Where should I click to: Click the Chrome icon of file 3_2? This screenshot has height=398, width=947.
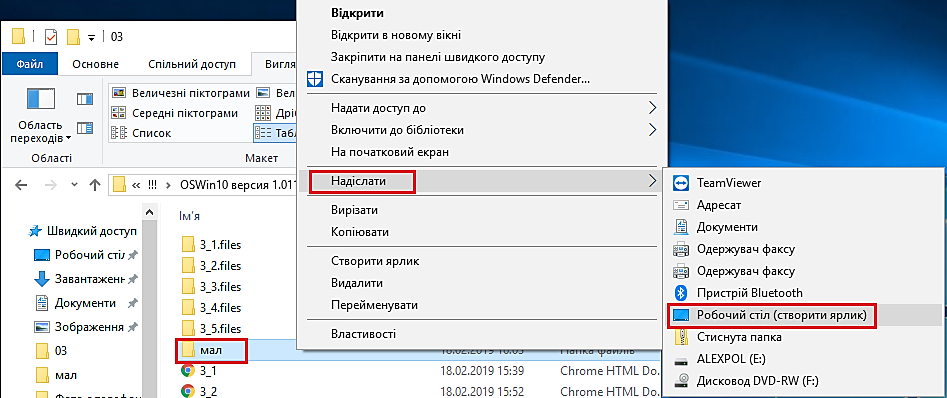(x=188, y=392)
